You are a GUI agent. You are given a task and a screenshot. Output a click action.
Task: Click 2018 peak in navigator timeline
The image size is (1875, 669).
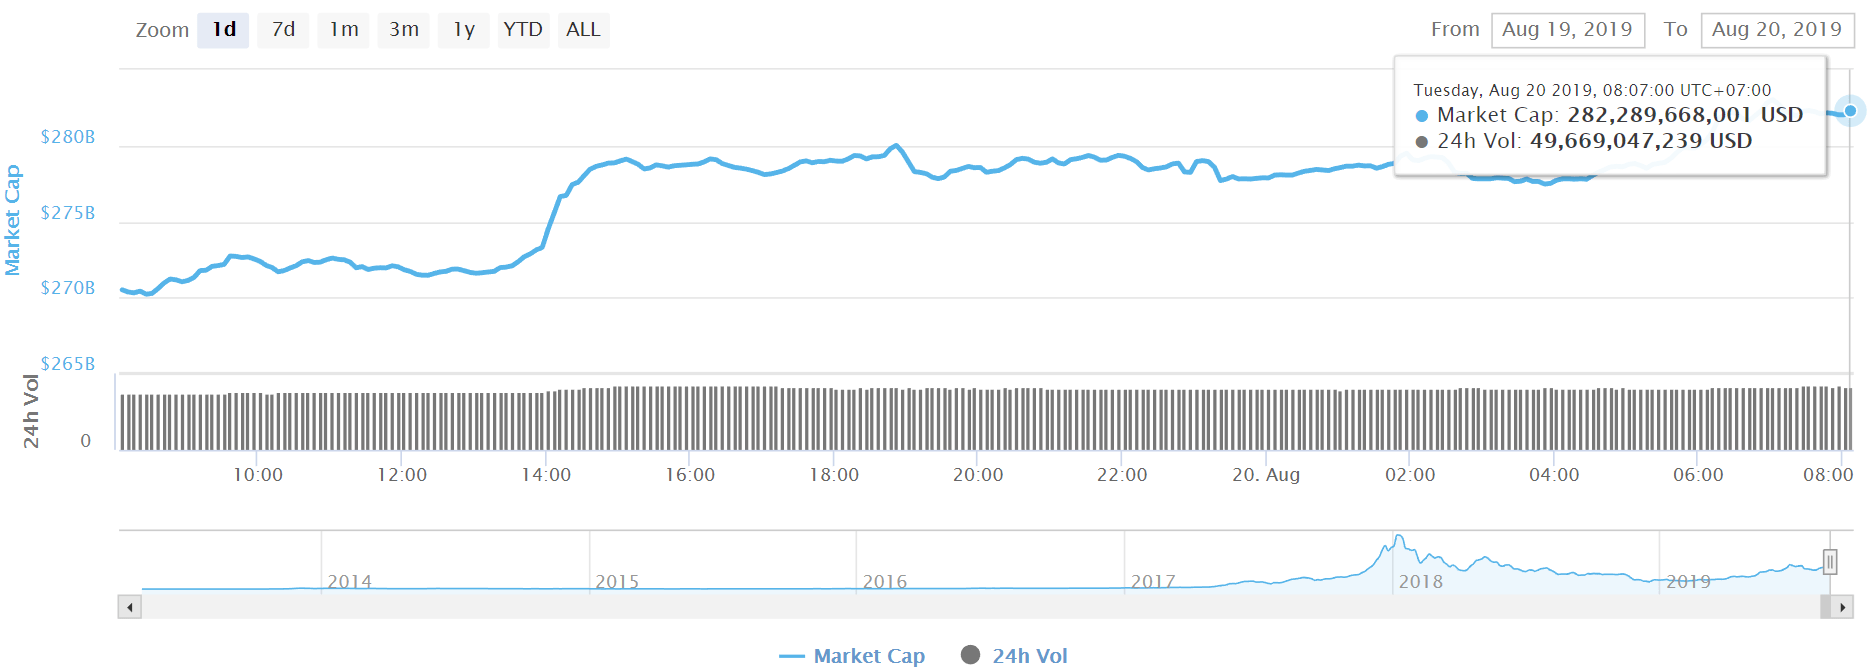coord(1398,540)
